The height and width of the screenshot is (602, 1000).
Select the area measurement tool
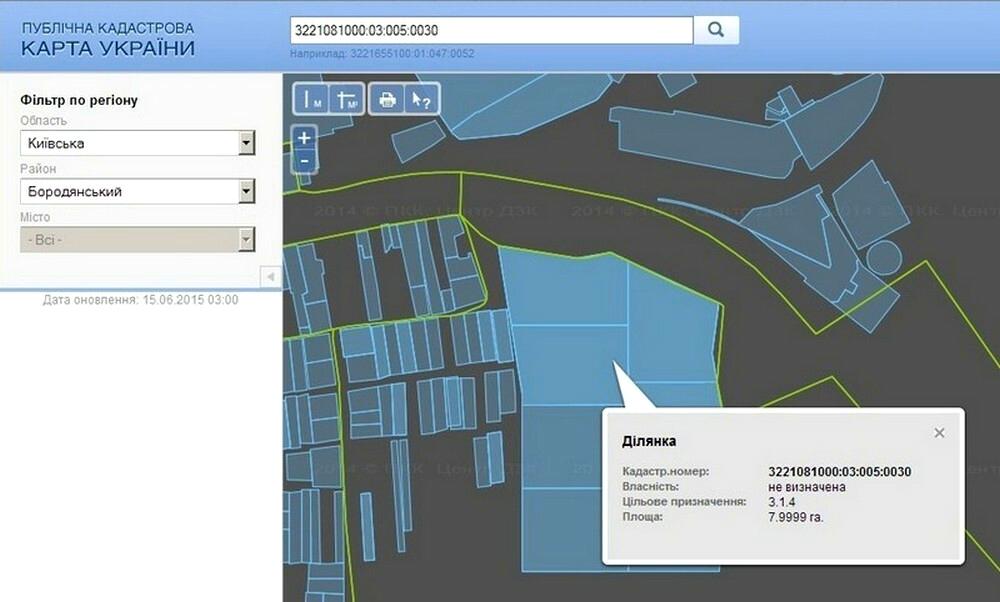[347, 99]
